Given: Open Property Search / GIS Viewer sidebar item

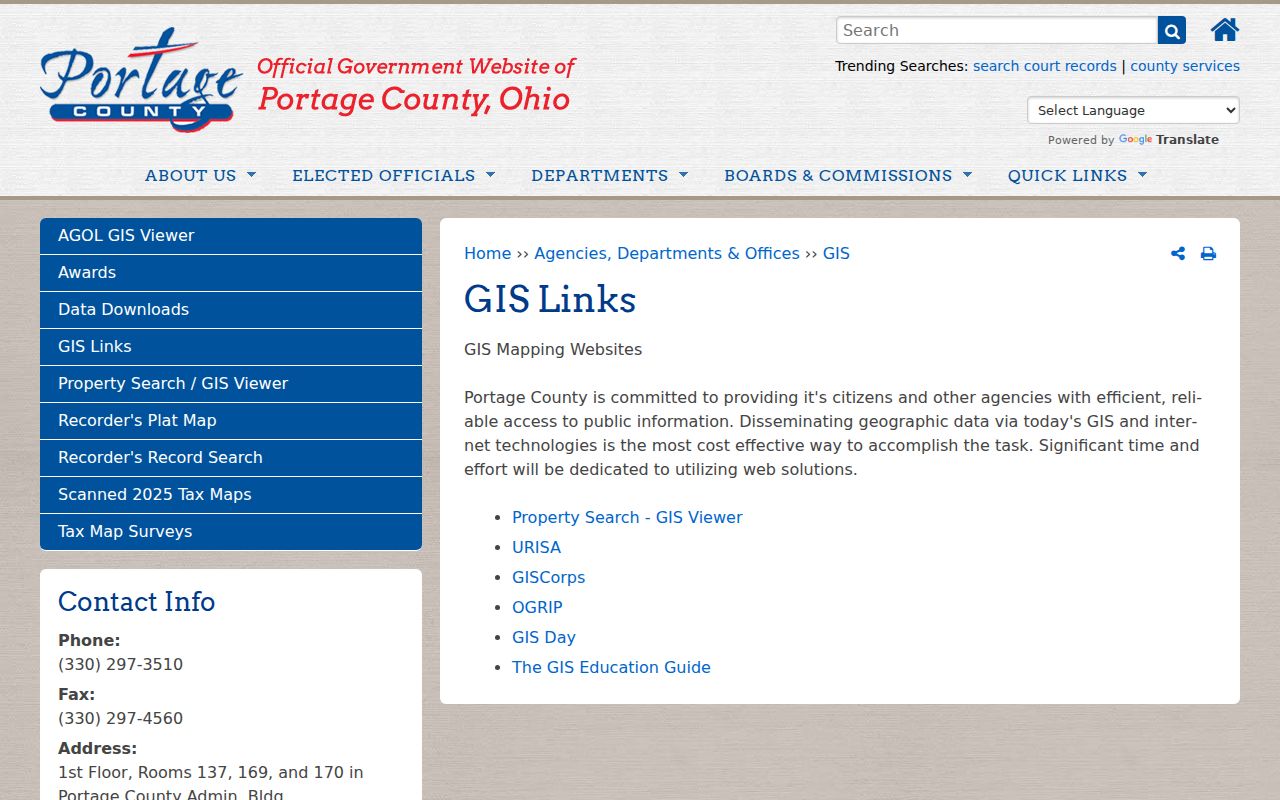Looking at the screenshot, I should click(231, 384).
